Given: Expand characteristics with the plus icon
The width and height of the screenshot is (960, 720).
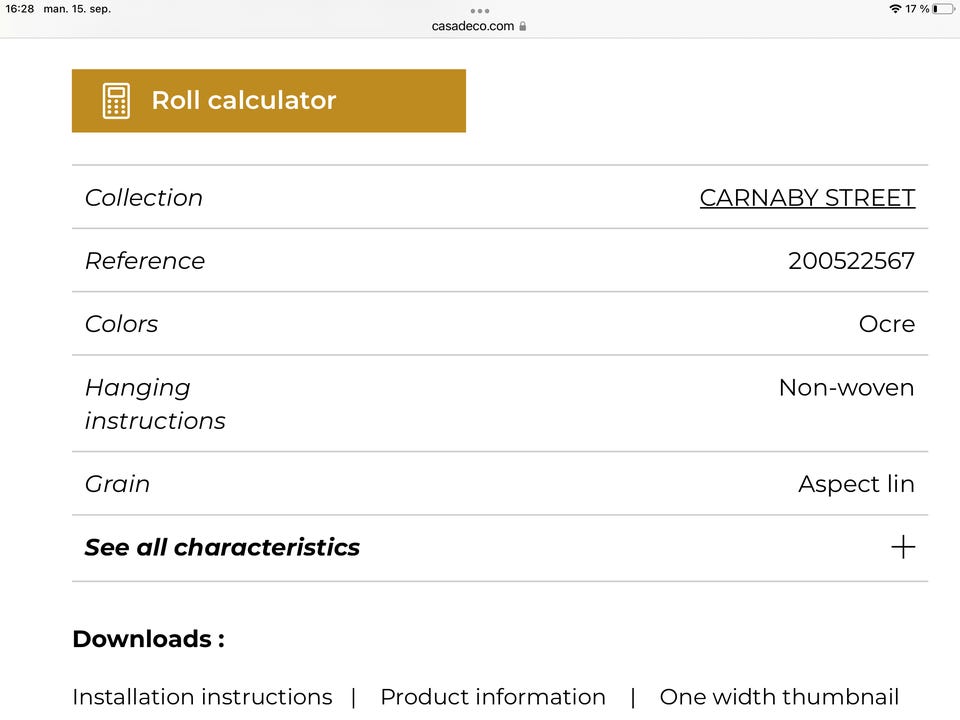Looking at the screenshot, I should (x=903, y=547).
